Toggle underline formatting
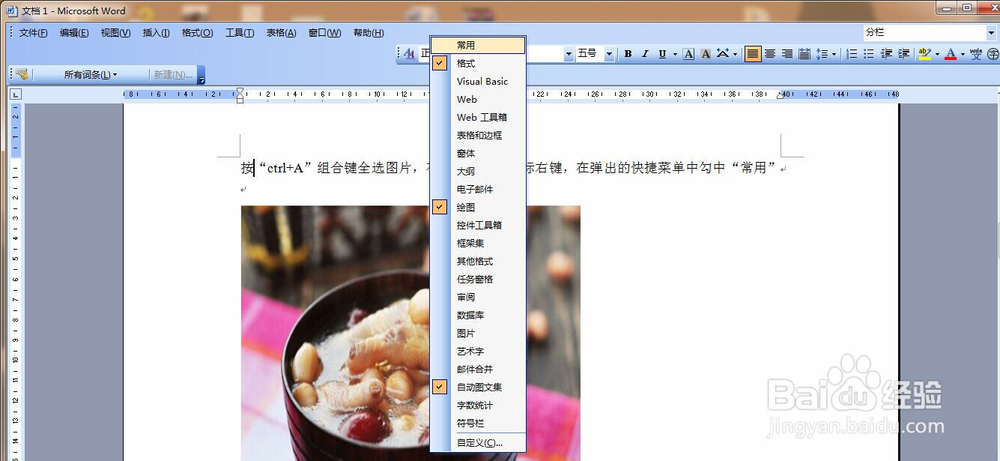This screenshot has height=461, width=1000. point(662,54)
